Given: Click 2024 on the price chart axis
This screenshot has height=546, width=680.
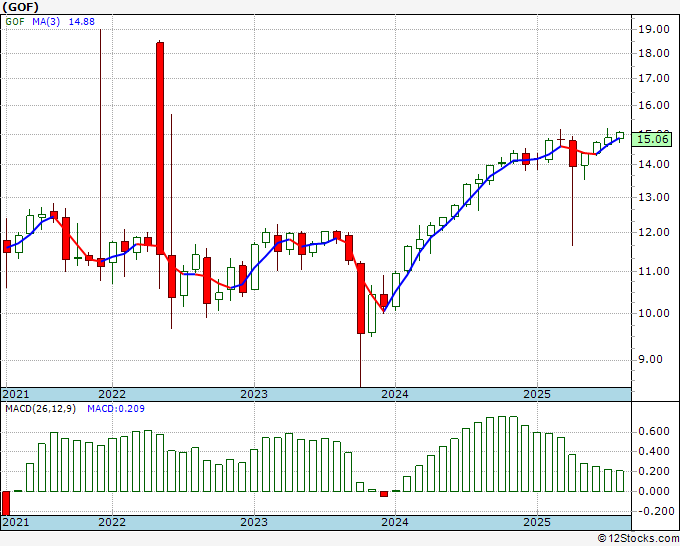Looking at the screenshot, I should (x=395, y=394).
